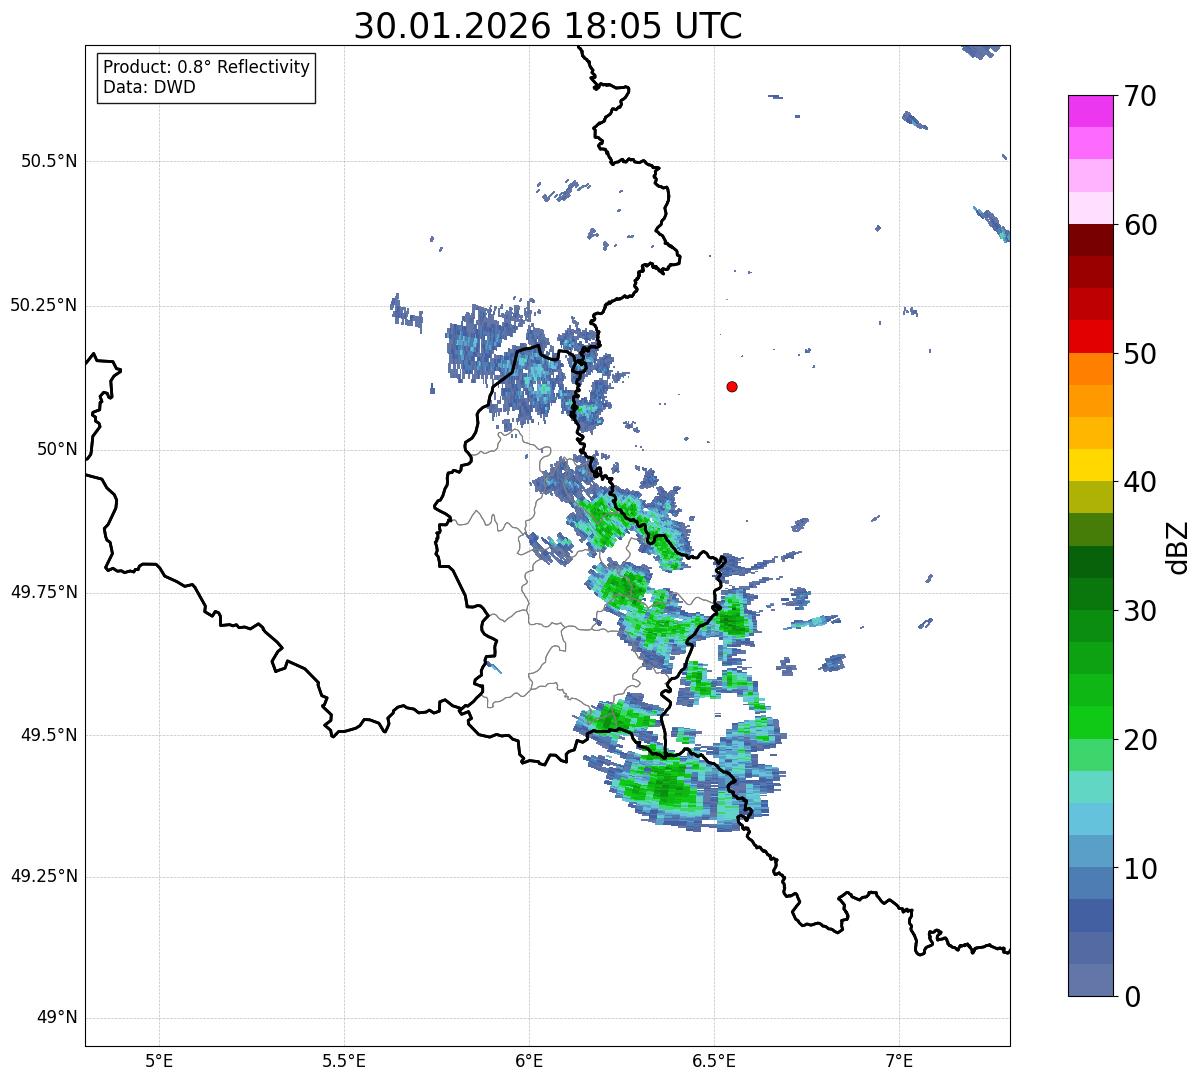Pick the dark maroon colorbar segment below 60
This screenshot has width=1202, height=1081.
[1090, 240]
